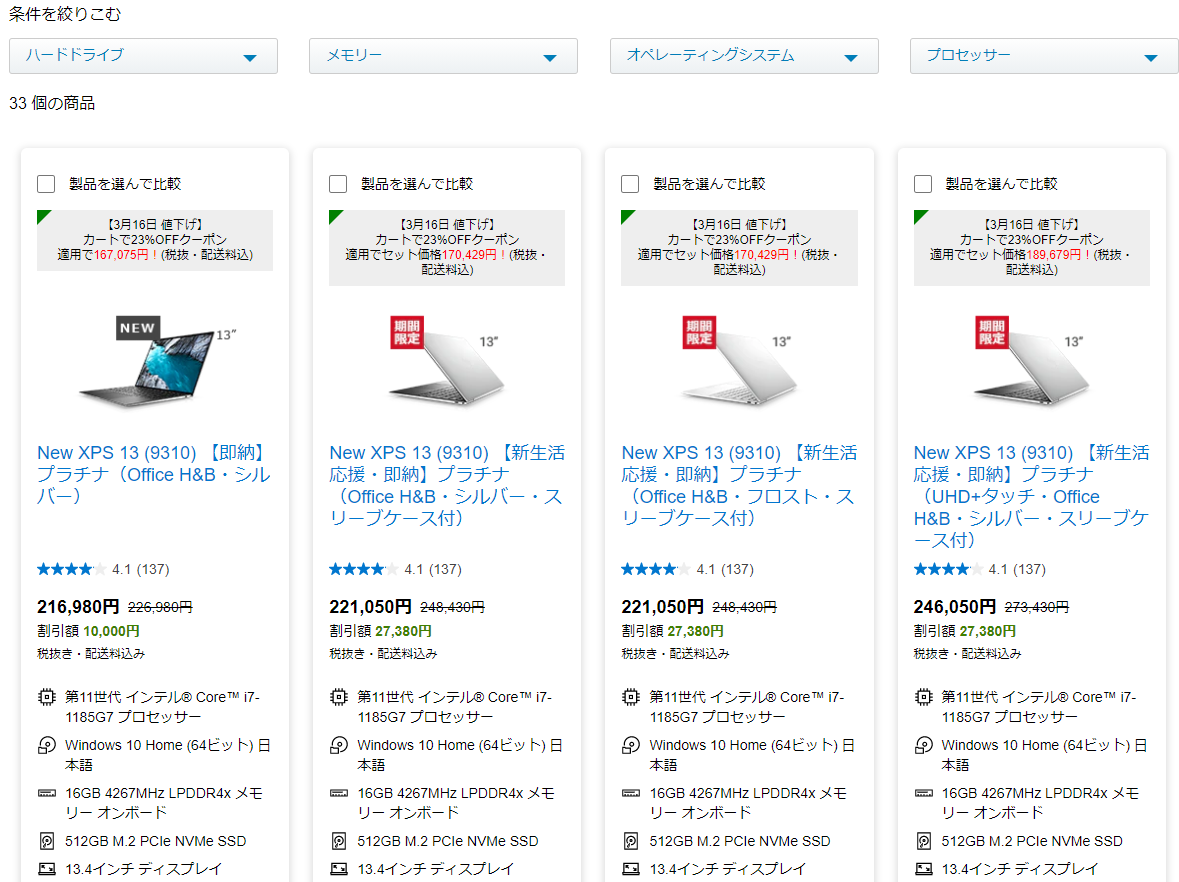Click laptop image of the 246,050円 product
Viewport: 1179px width, 882px height.
(x=1031, y=362)
